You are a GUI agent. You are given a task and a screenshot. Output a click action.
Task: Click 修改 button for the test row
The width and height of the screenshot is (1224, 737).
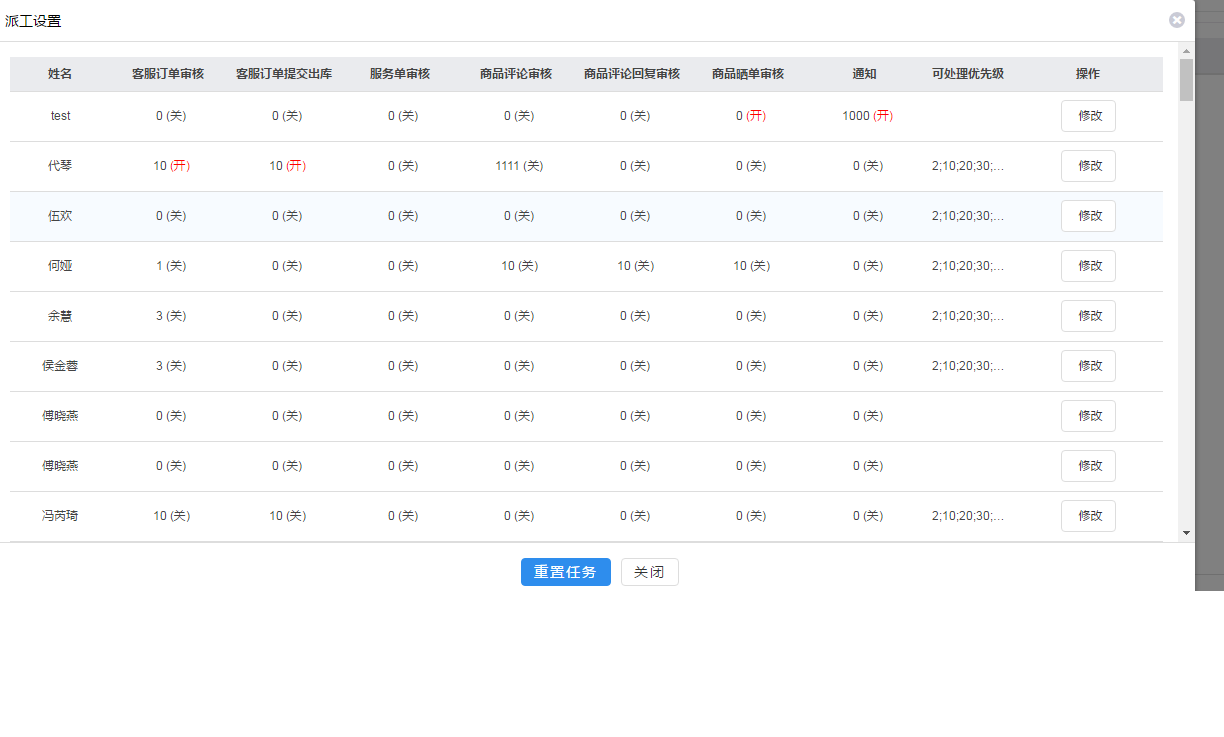(1088, 116)
